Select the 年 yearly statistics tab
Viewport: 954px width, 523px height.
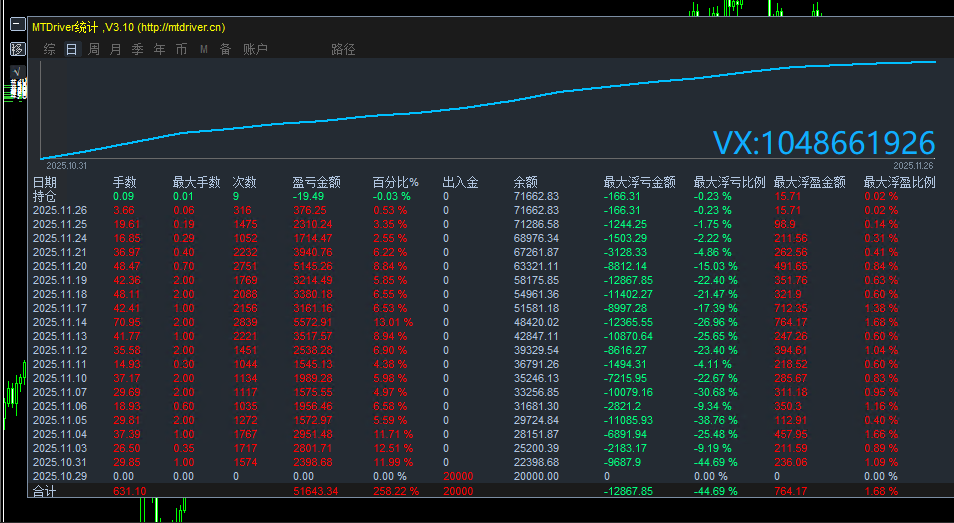point(159,49)
